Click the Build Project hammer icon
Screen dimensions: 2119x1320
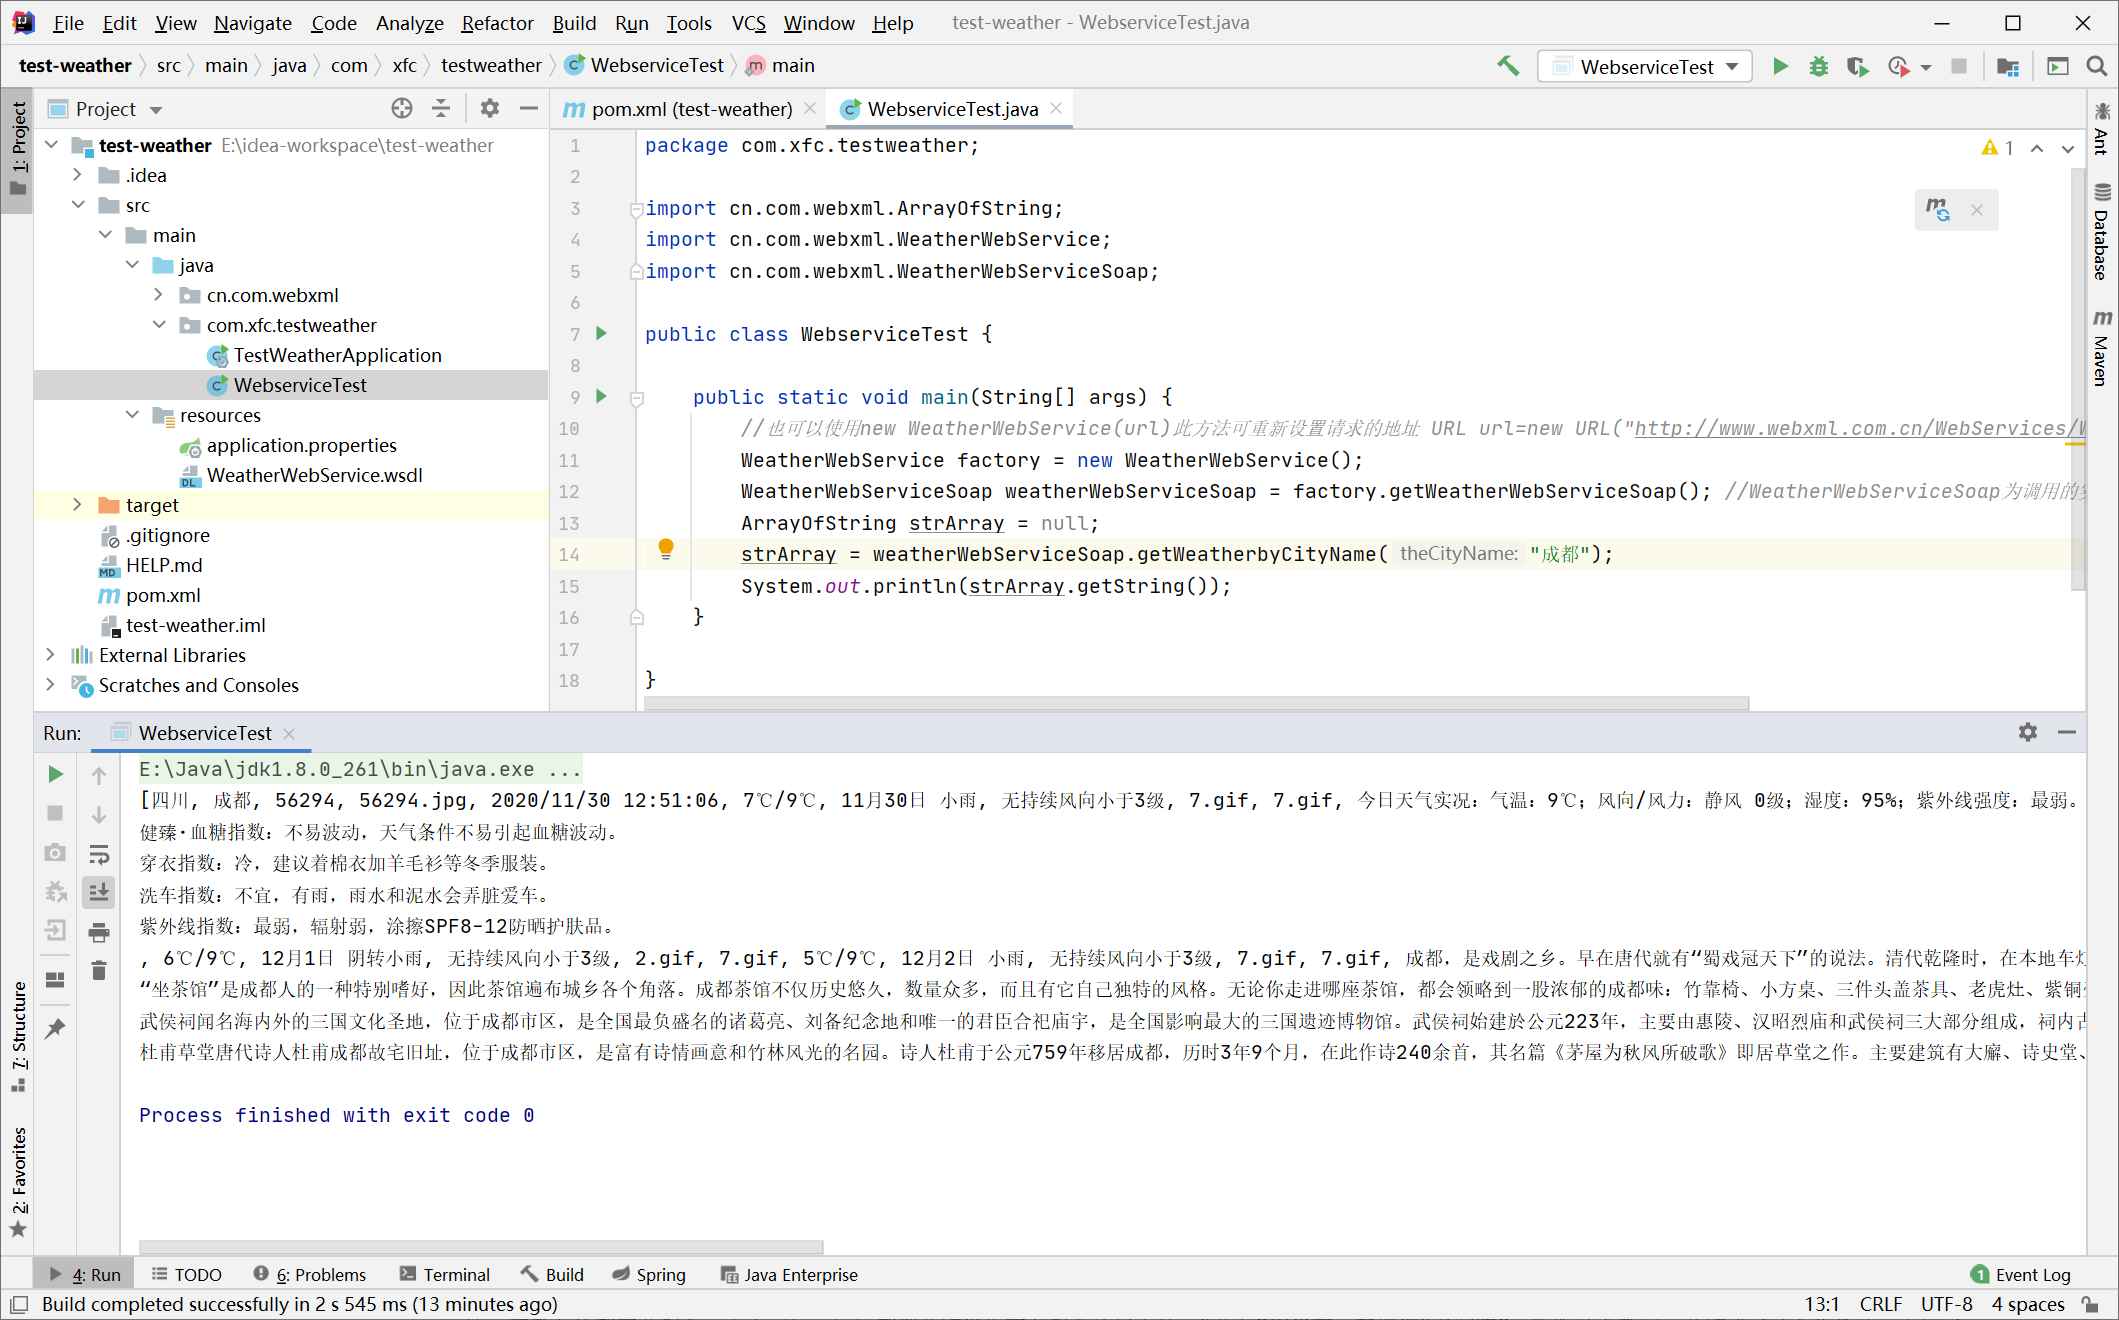[1508, 66]
